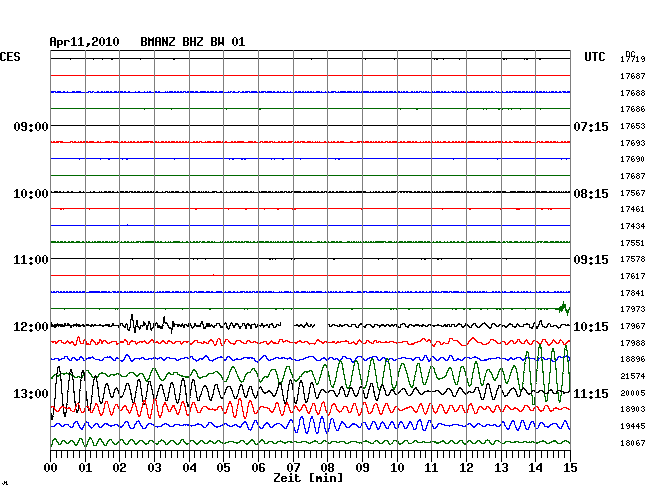Select the DC value "20005"
Screen dimensions: 650x494
coord(633,393)
